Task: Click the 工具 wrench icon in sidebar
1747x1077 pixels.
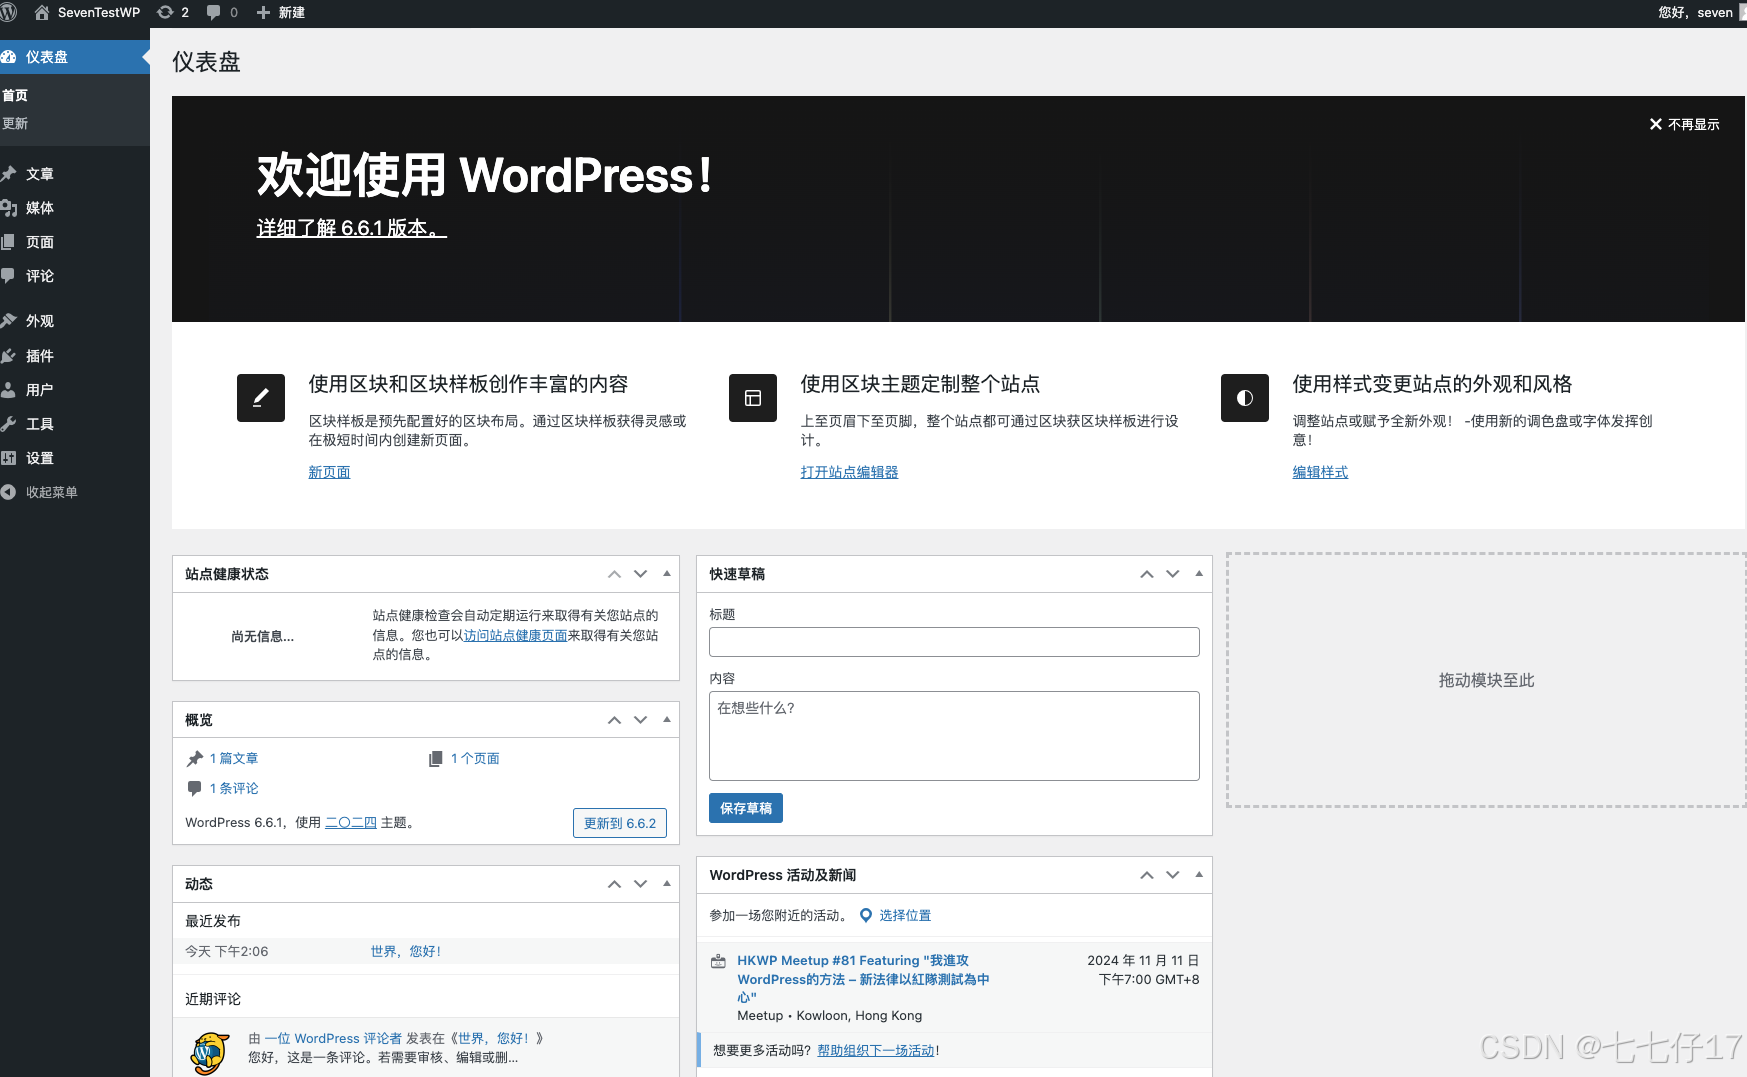Action: 8,424
